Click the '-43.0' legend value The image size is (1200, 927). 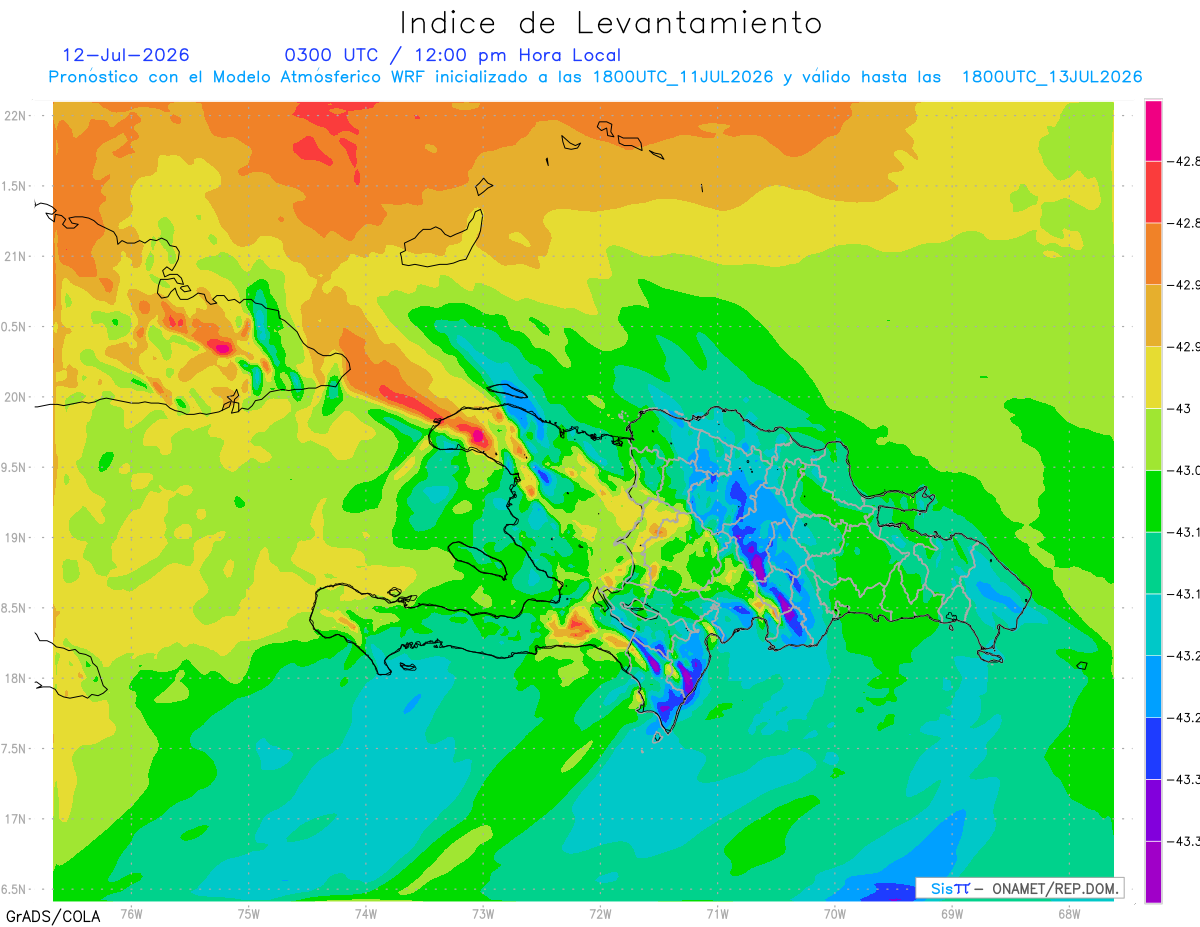1184,470
